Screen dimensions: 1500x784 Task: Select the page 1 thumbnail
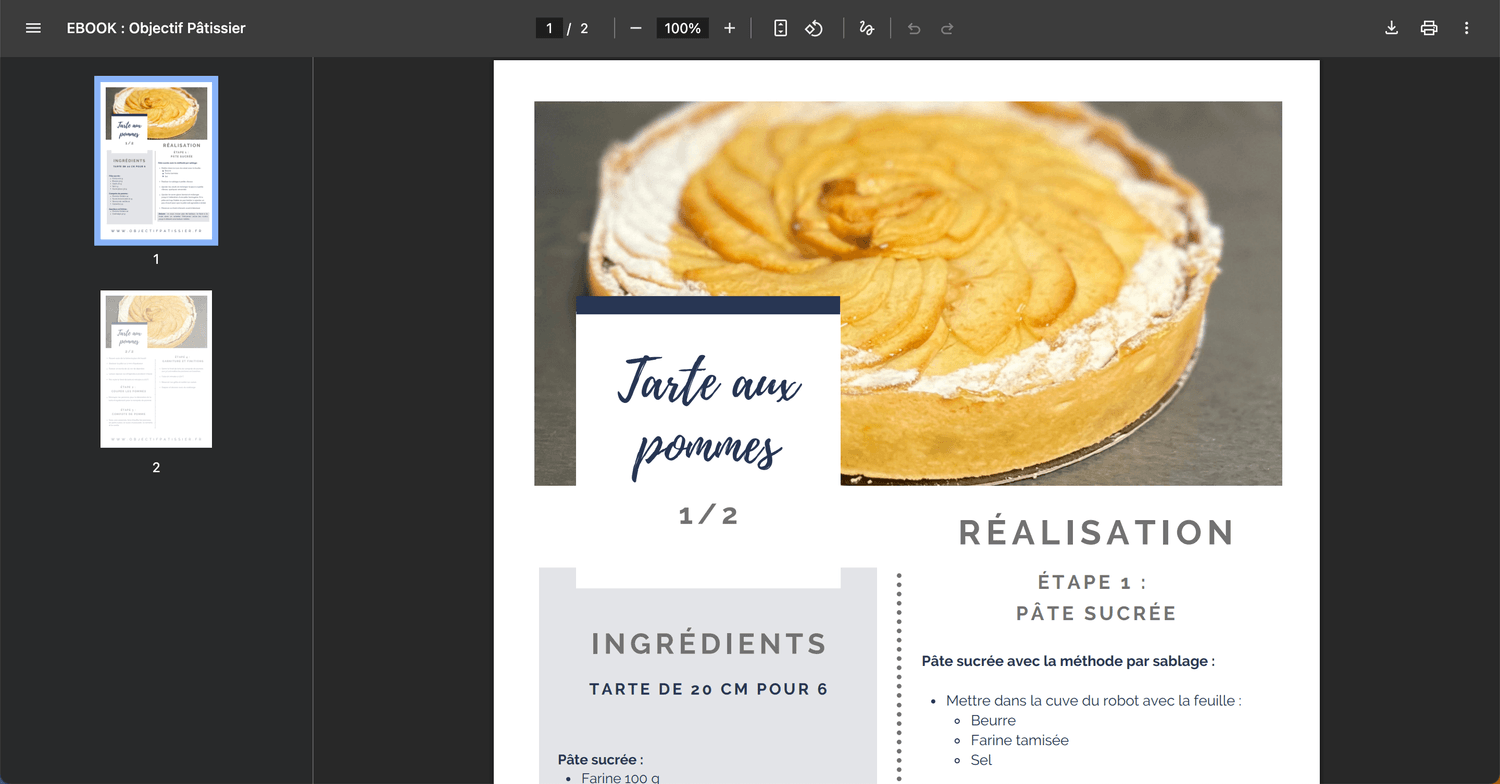[x=156, y=161]
